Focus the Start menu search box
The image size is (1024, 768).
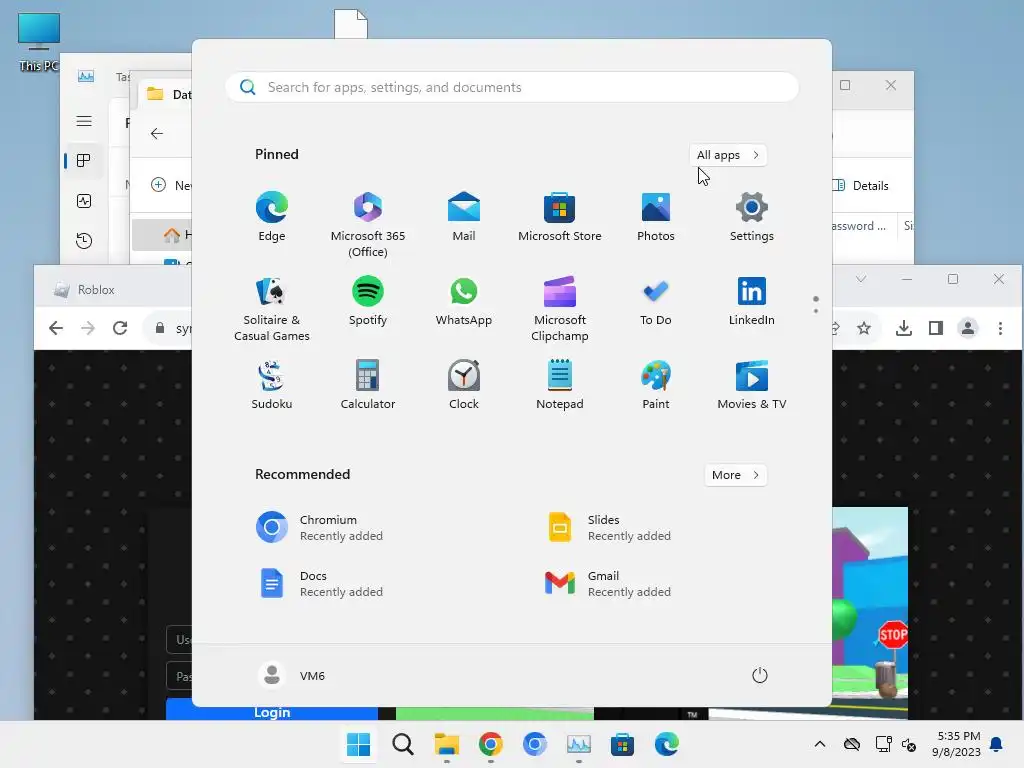pyautogui.click(x=512, y=87)
